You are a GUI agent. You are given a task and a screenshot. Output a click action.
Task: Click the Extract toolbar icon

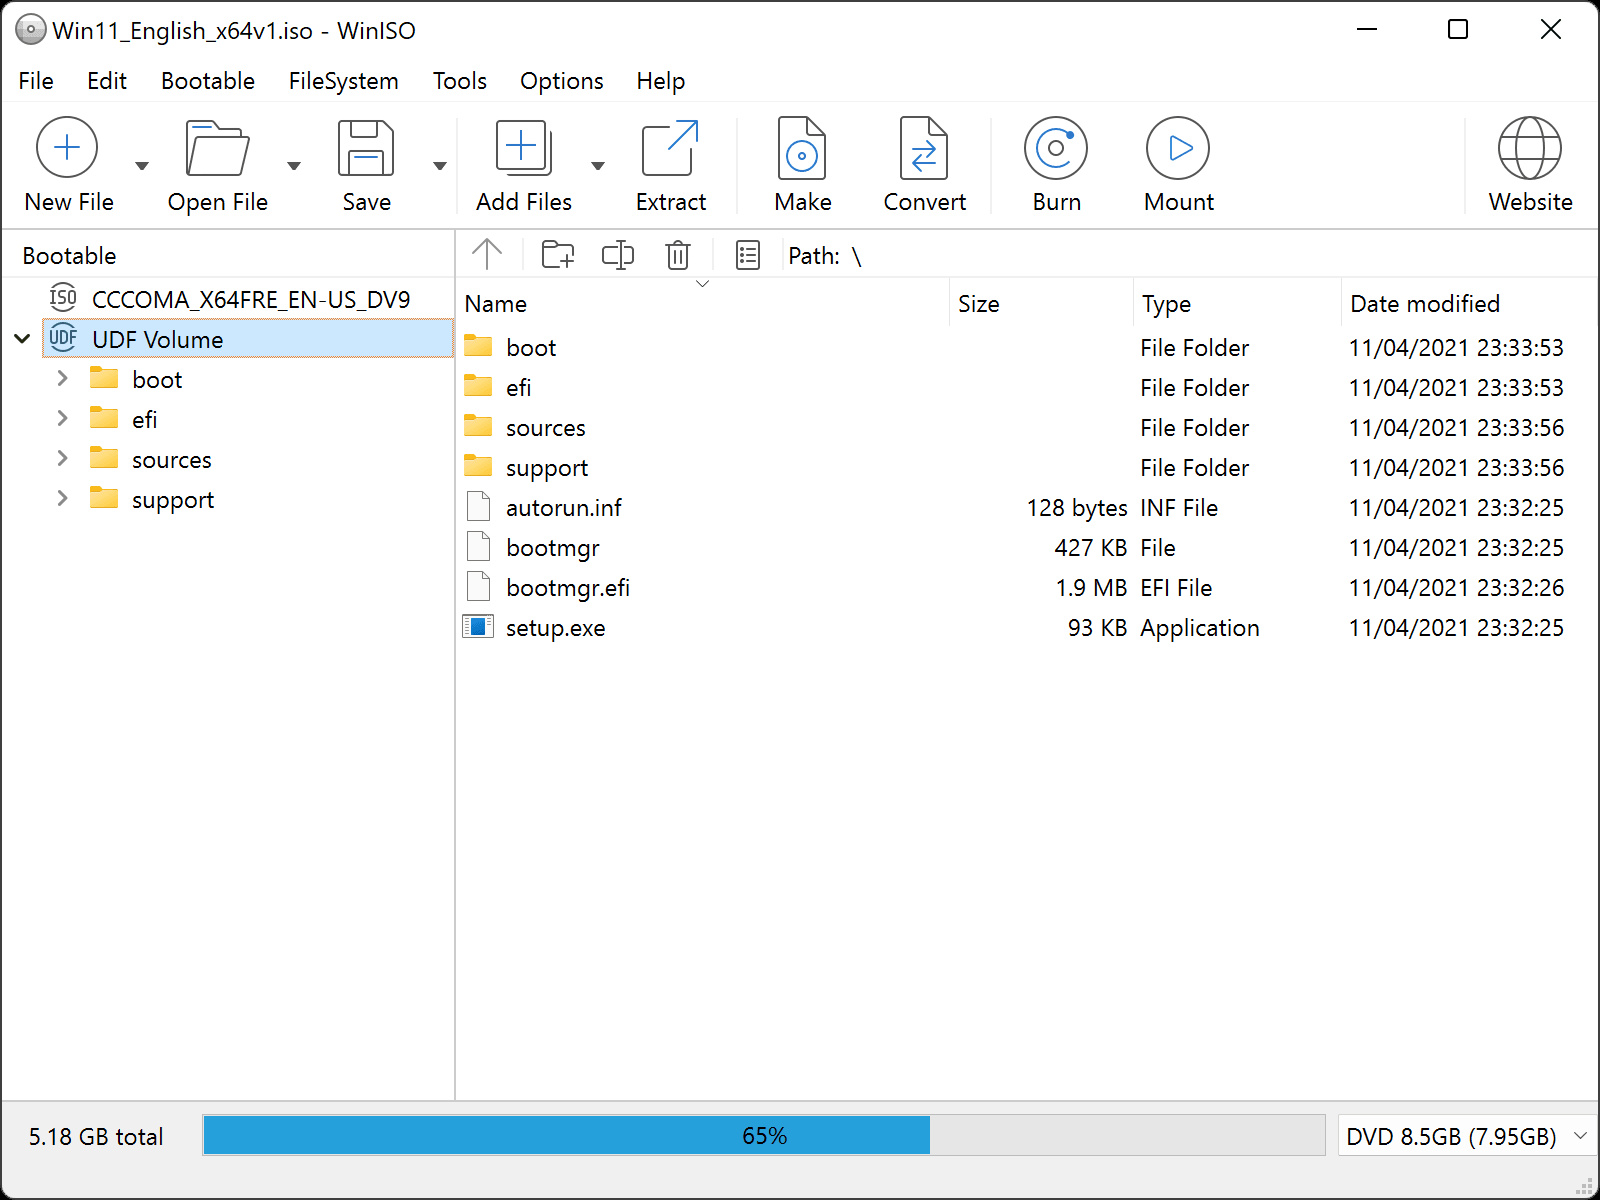pos(670,148)
